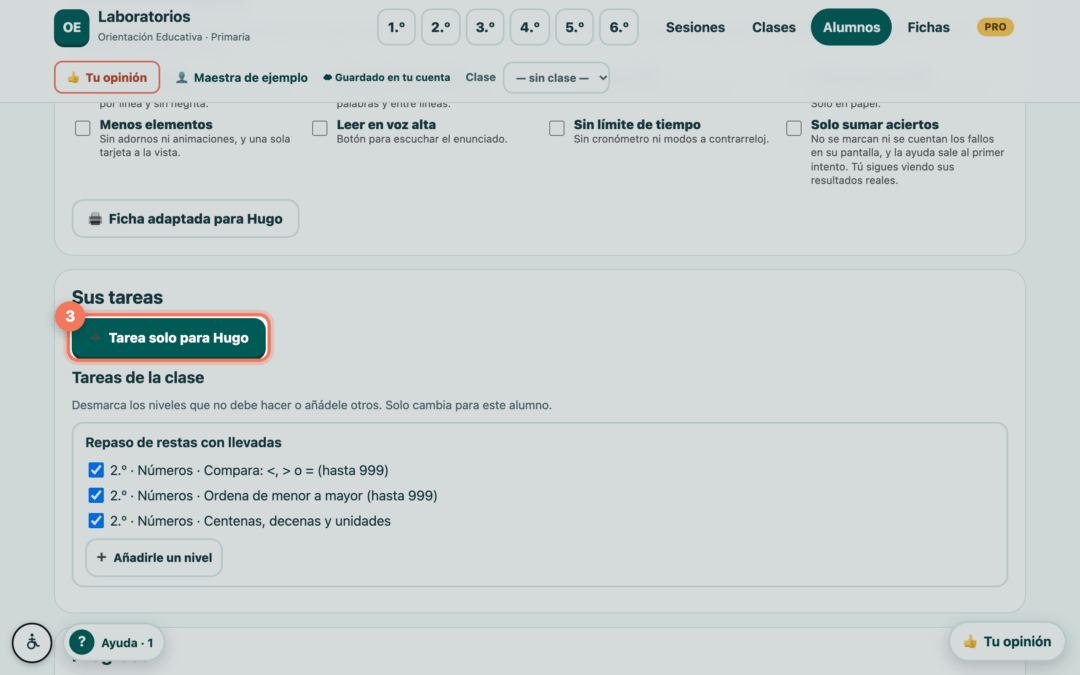Image resolution: width=1080 pixels, height=675 pixels.
Task: Open the Clase dropdown showing sin clase
Action: (557, 78)
